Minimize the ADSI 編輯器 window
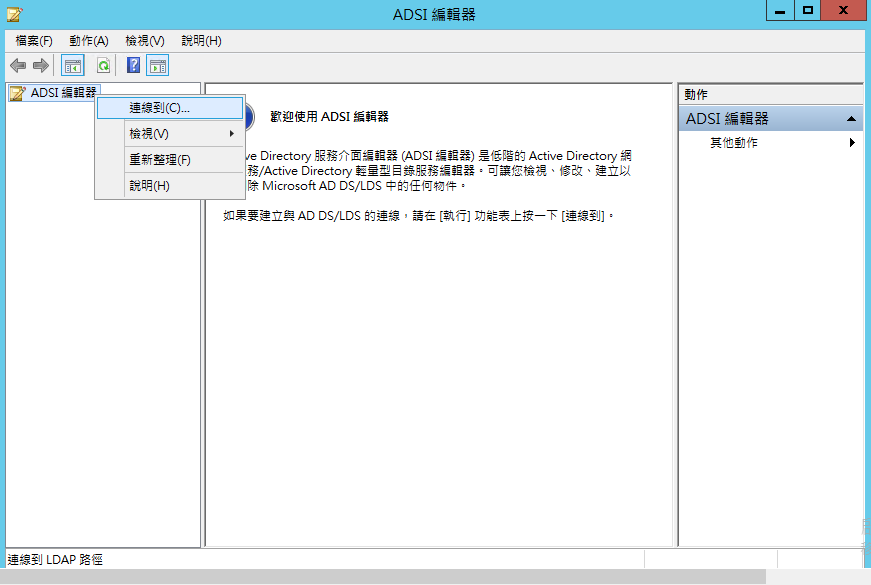This screenshot has height=585, width=871. pyautogui.click(x=780, y=11)
